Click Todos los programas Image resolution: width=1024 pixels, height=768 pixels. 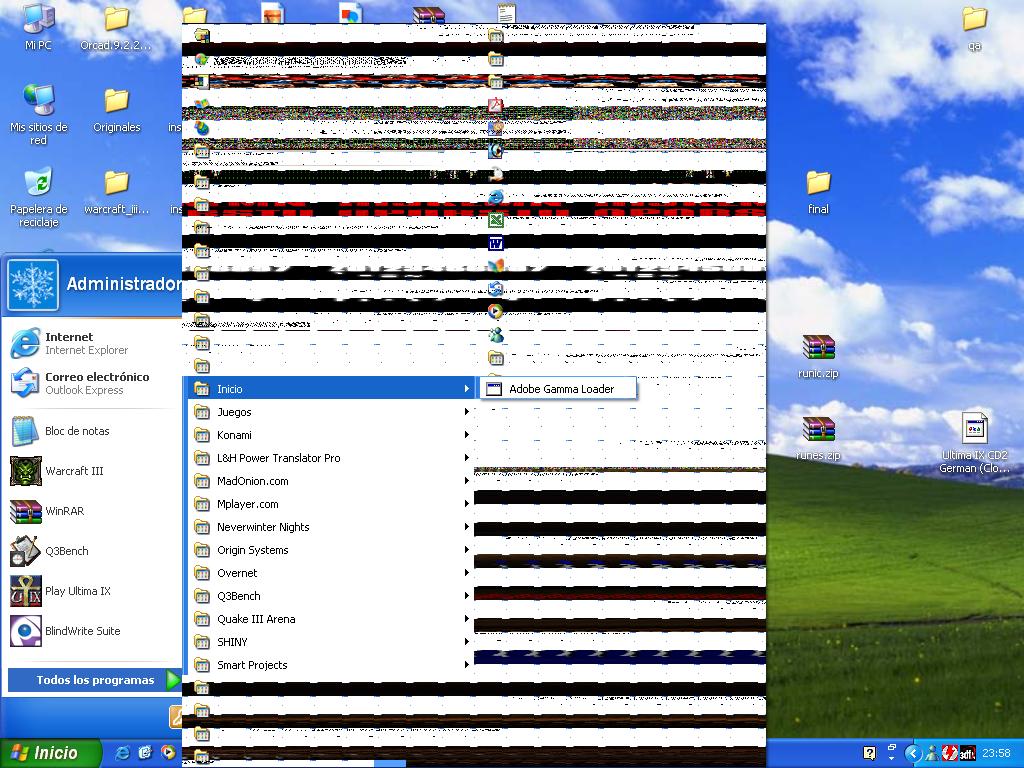click(x=95, y=680)
